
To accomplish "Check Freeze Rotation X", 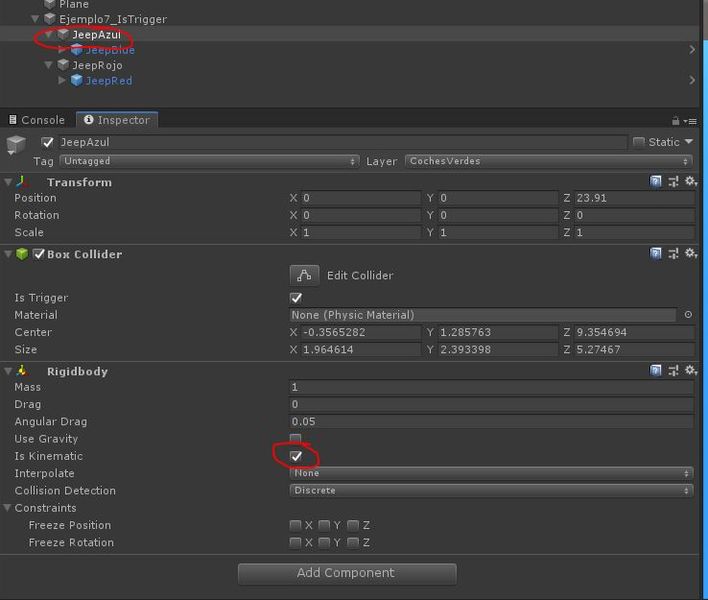I will pyautogui.click(x=295, y=542).
